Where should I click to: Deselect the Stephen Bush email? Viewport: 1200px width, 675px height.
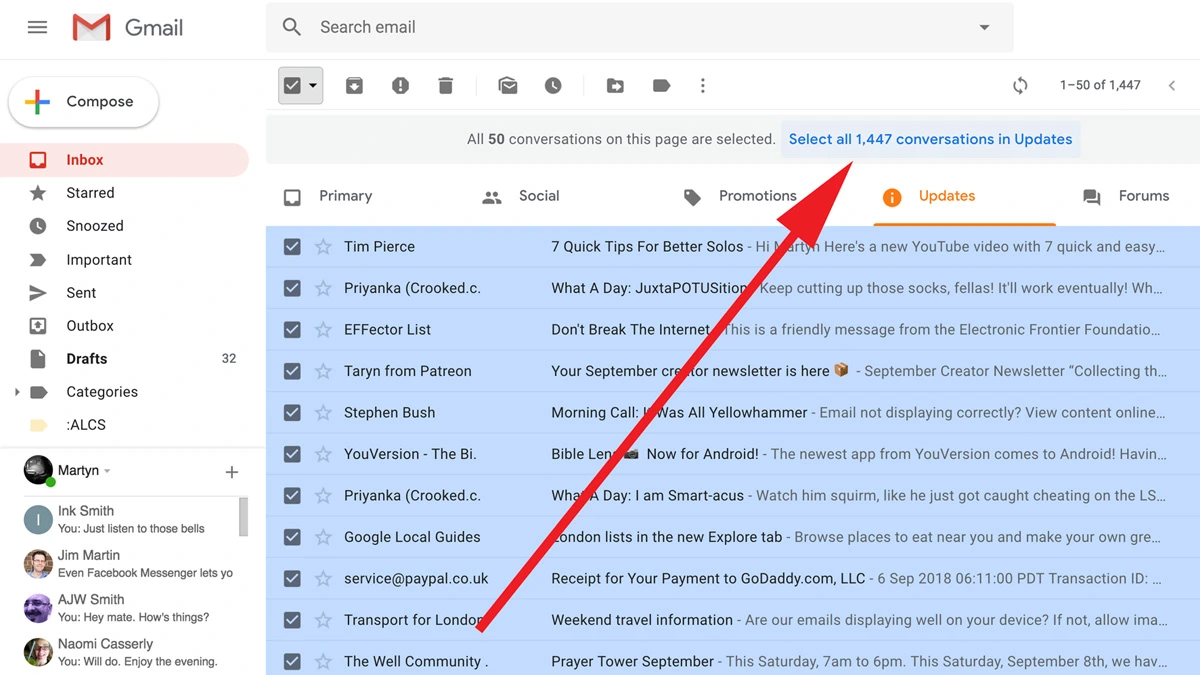coord(292,413)
